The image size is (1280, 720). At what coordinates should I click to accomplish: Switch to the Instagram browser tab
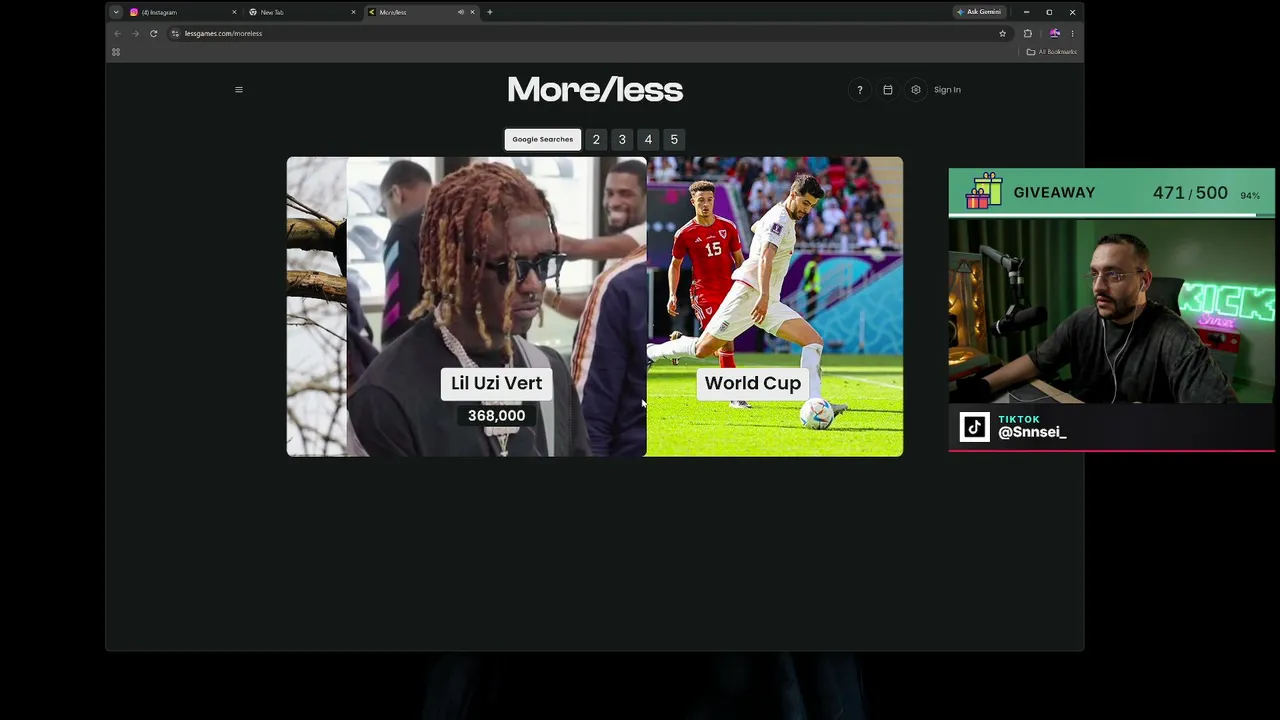pyautogui.click(x=180, y=12)
